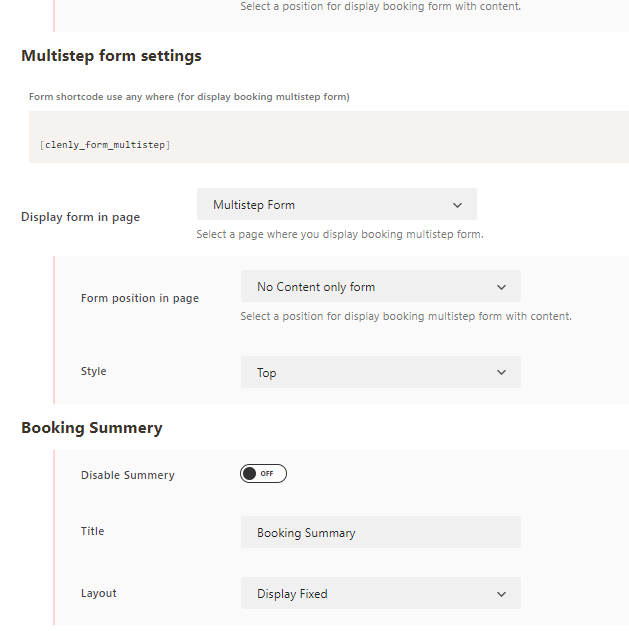
Task: Open the Multistep Form page dropdown
Action: click(x=337, y=204)
